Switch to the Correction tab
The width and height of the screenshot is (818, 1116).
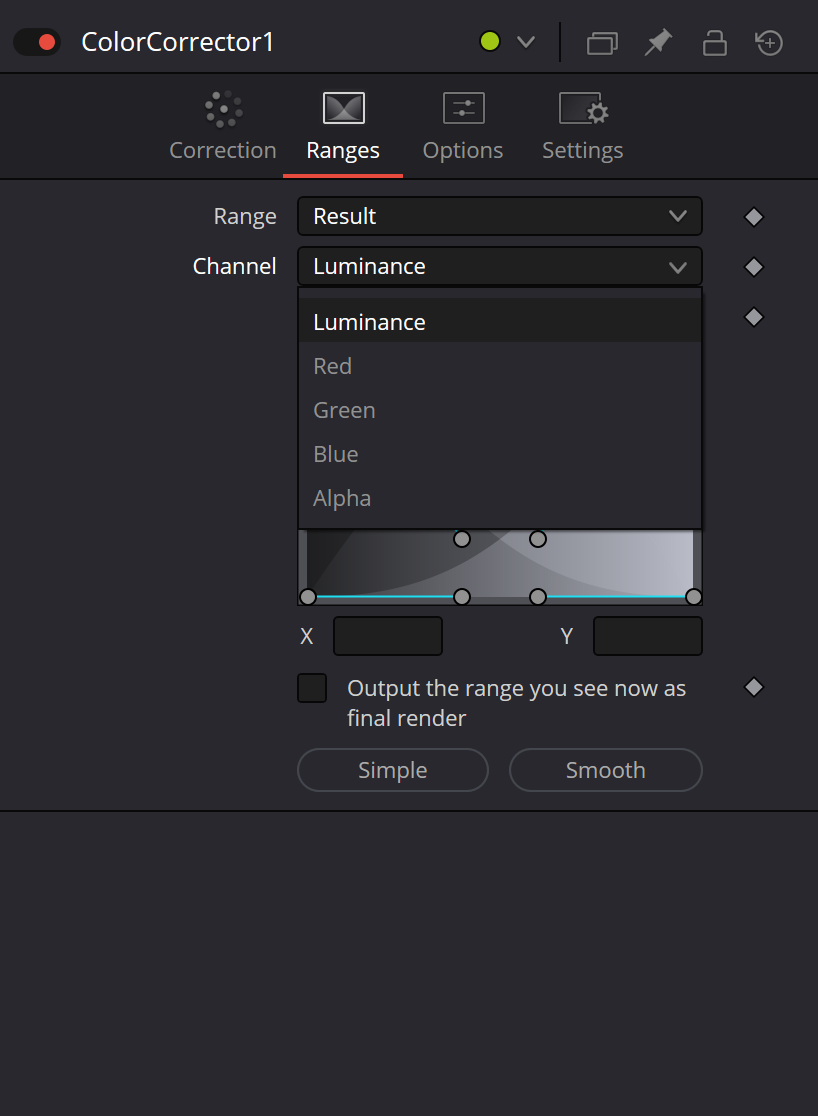tap(223, 127)
